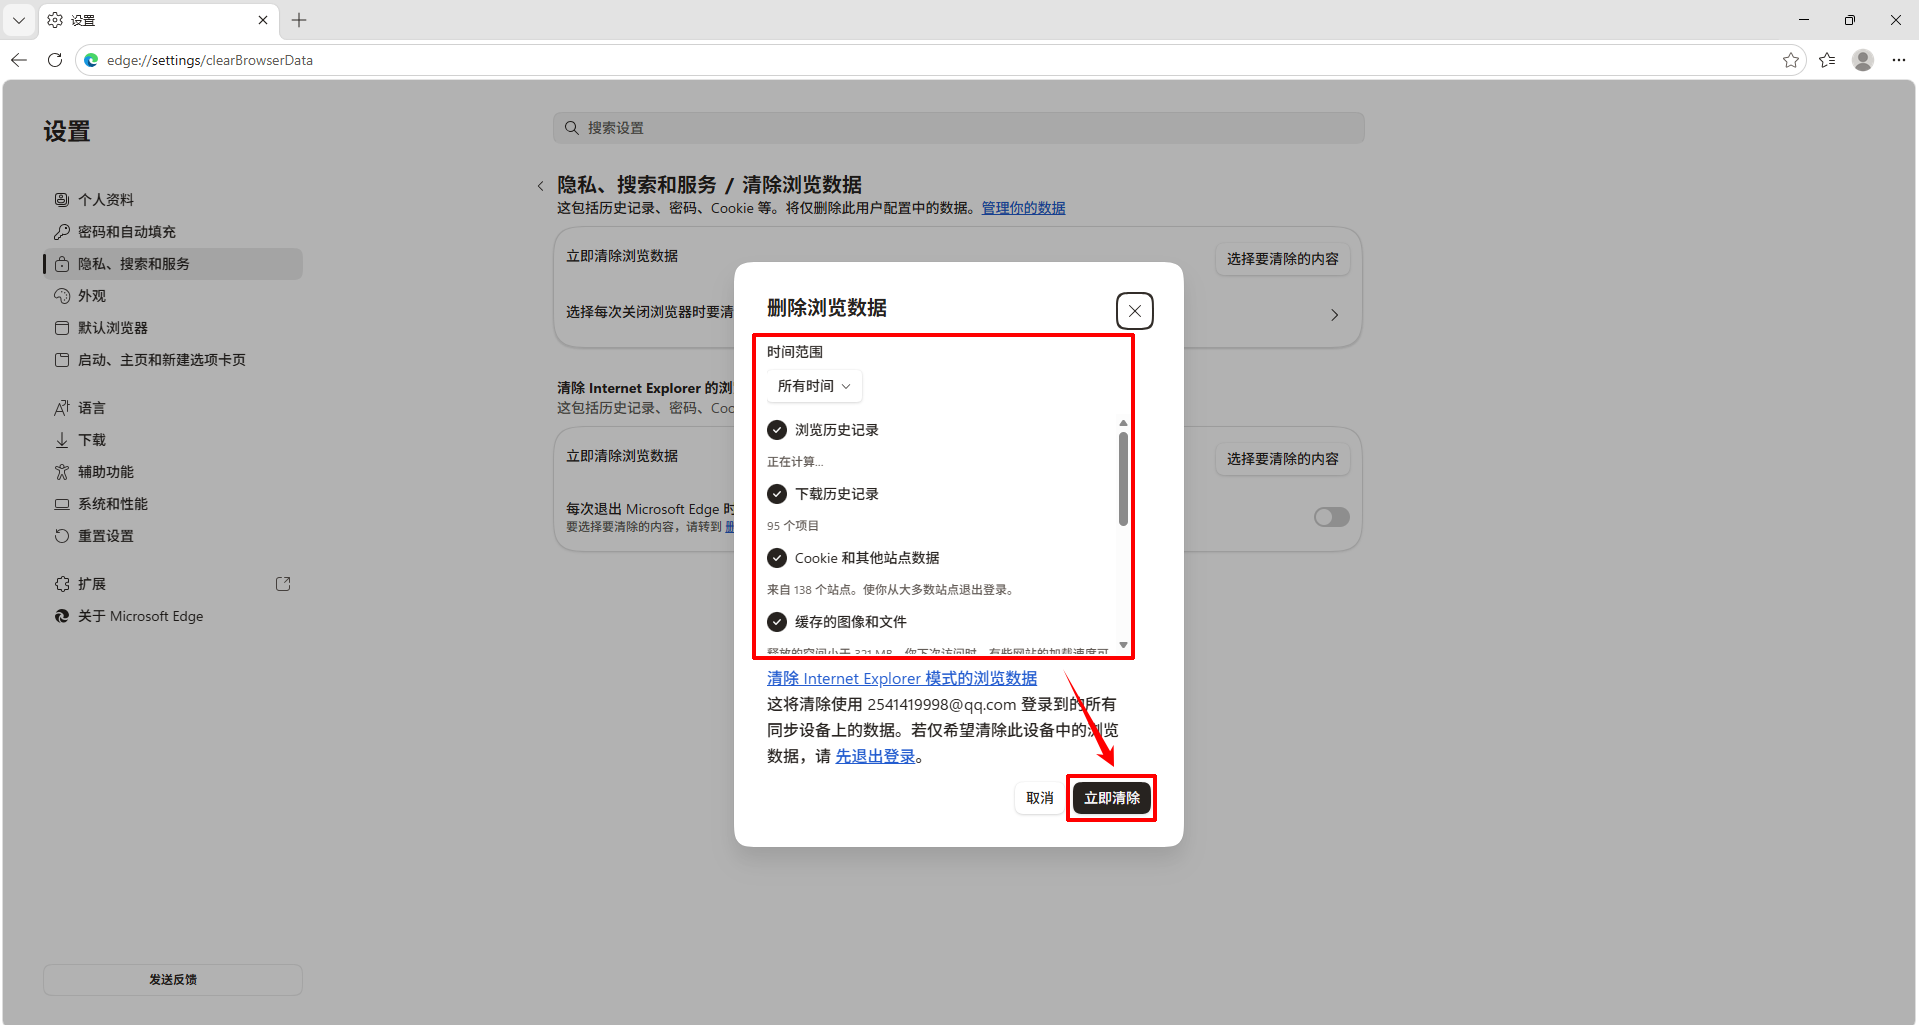Open a new tab with plus icon

point(299,20)
